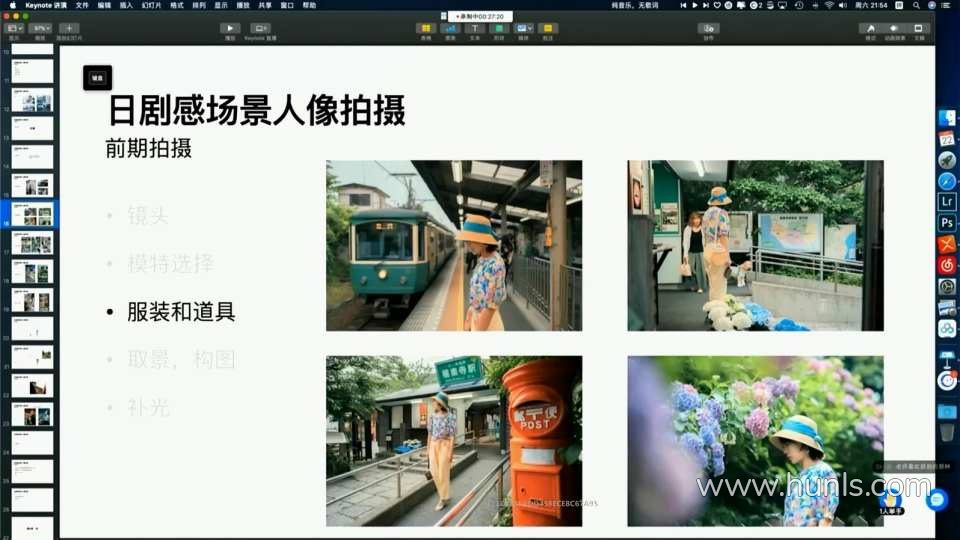Click menu bar music play button

tap(694, 5)
